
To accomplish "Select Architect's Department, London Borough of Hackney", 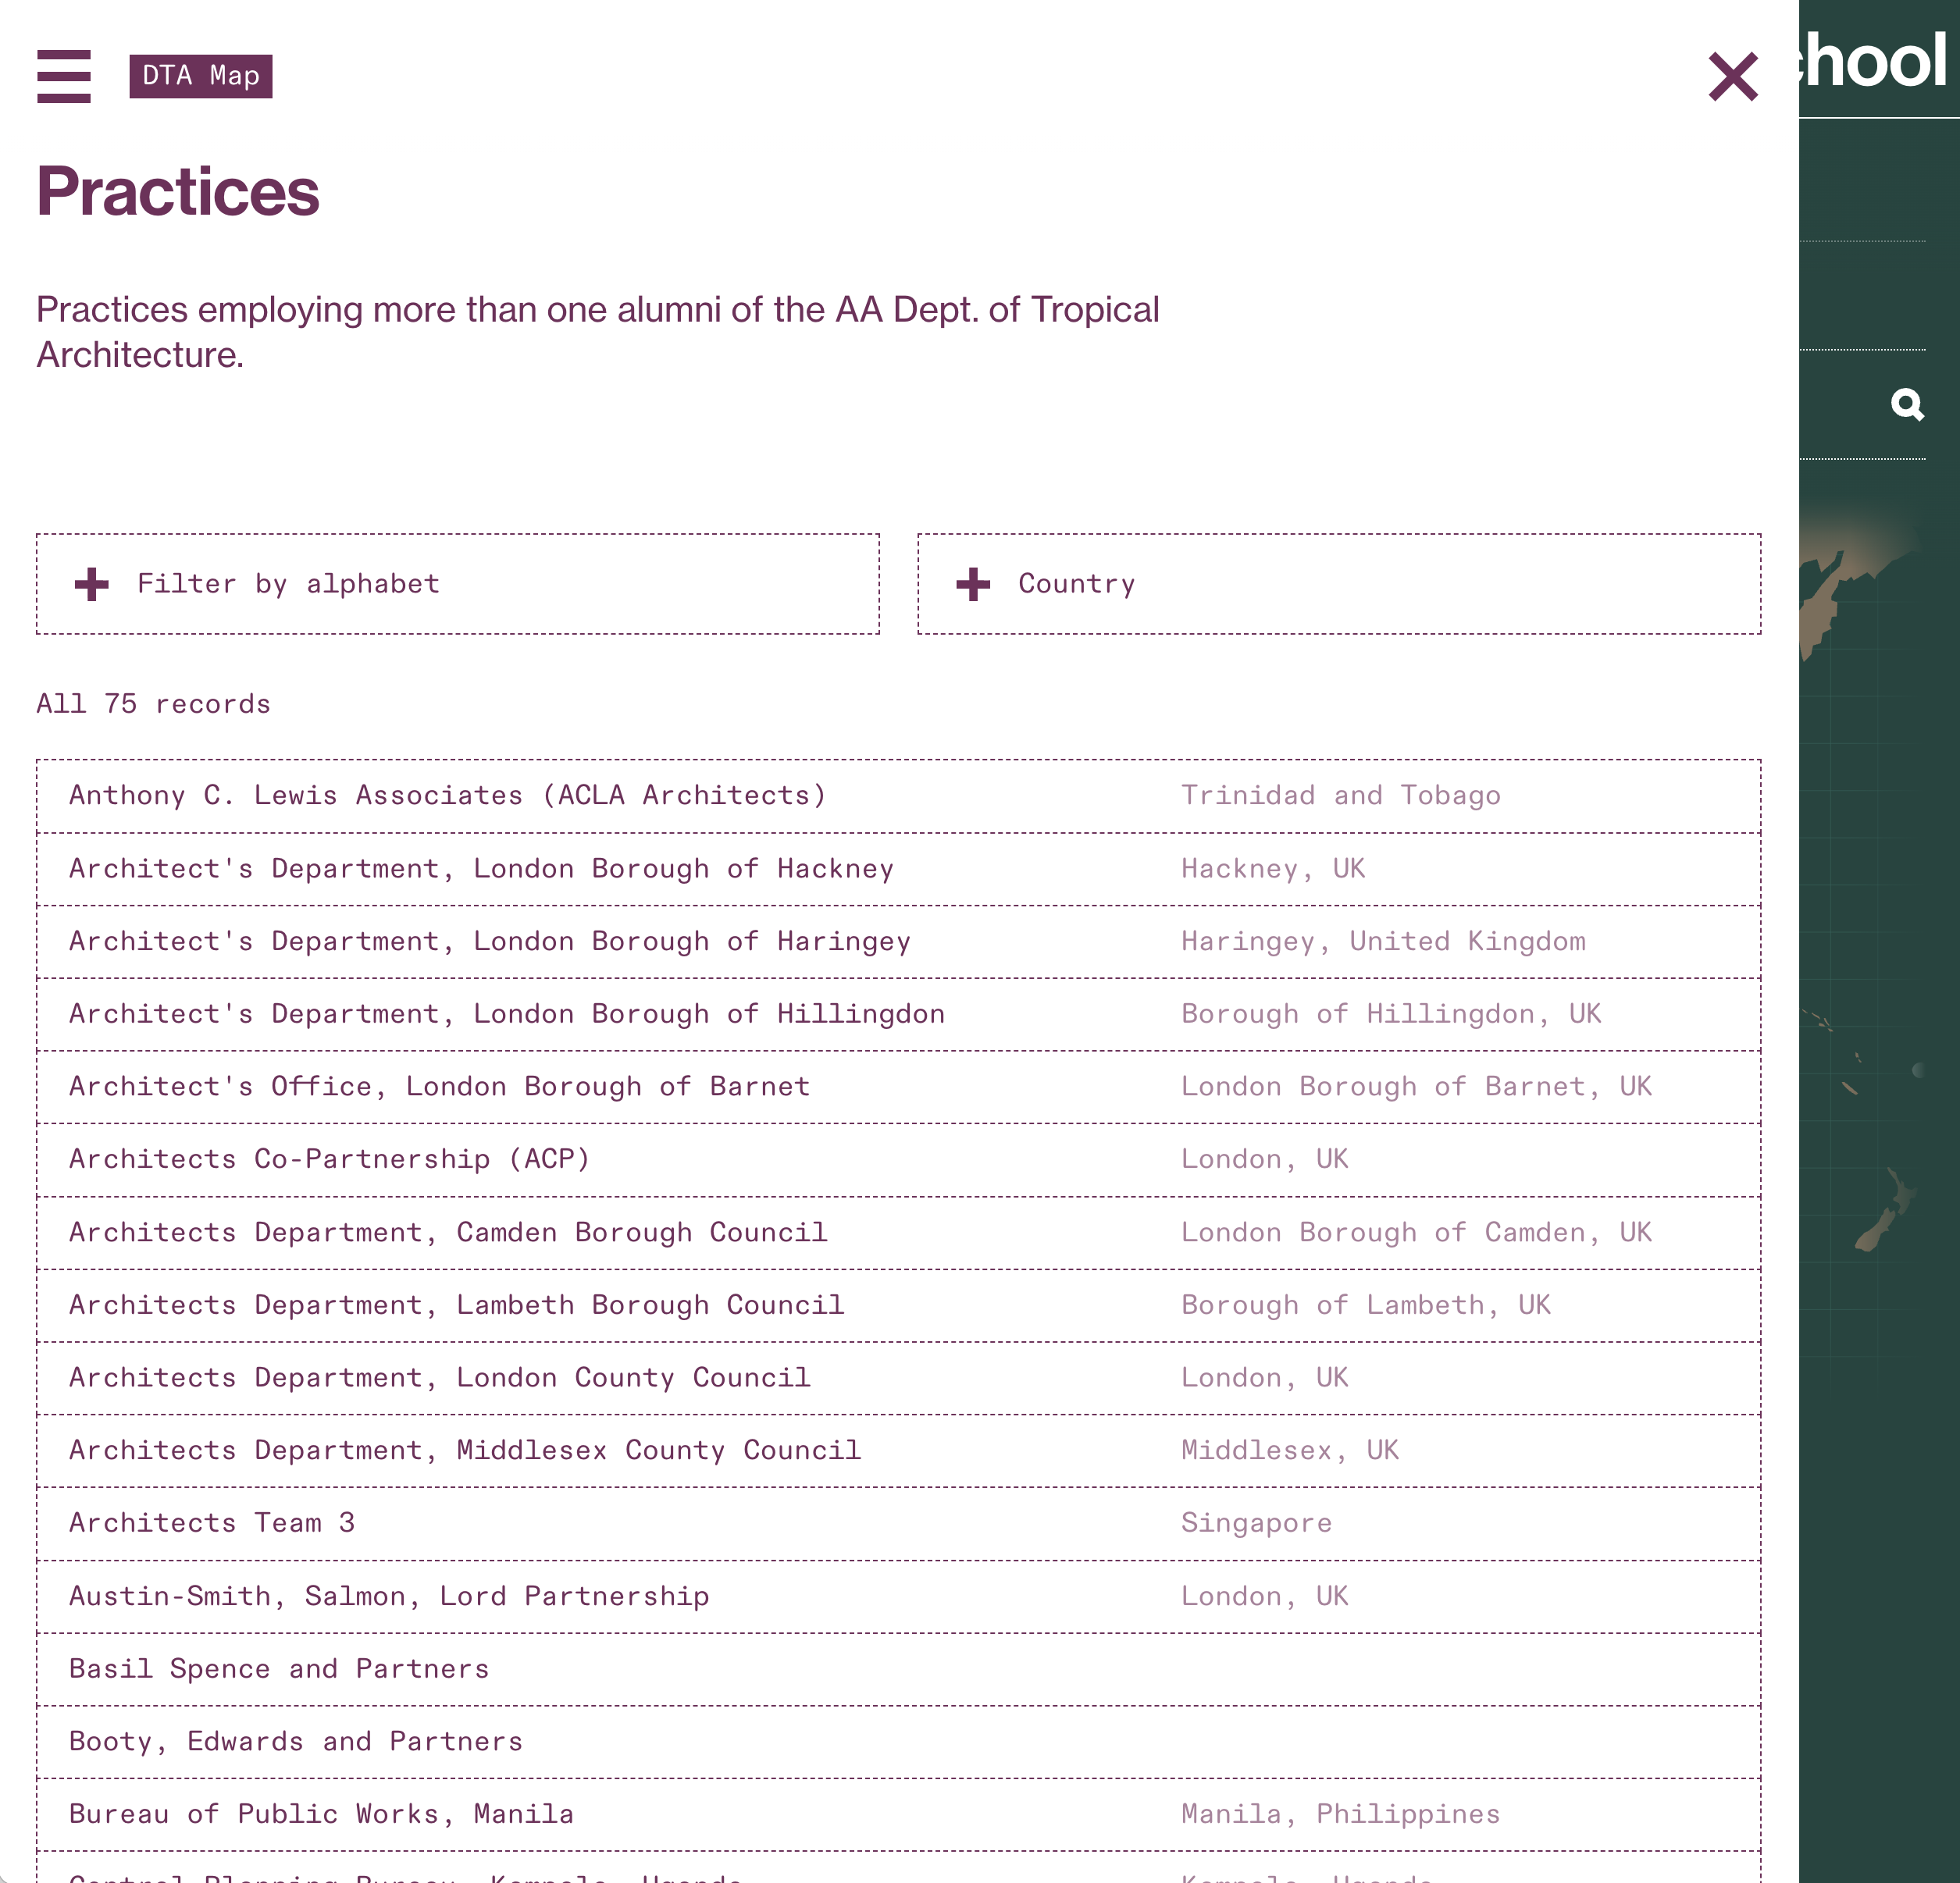I will click(898, 869).
